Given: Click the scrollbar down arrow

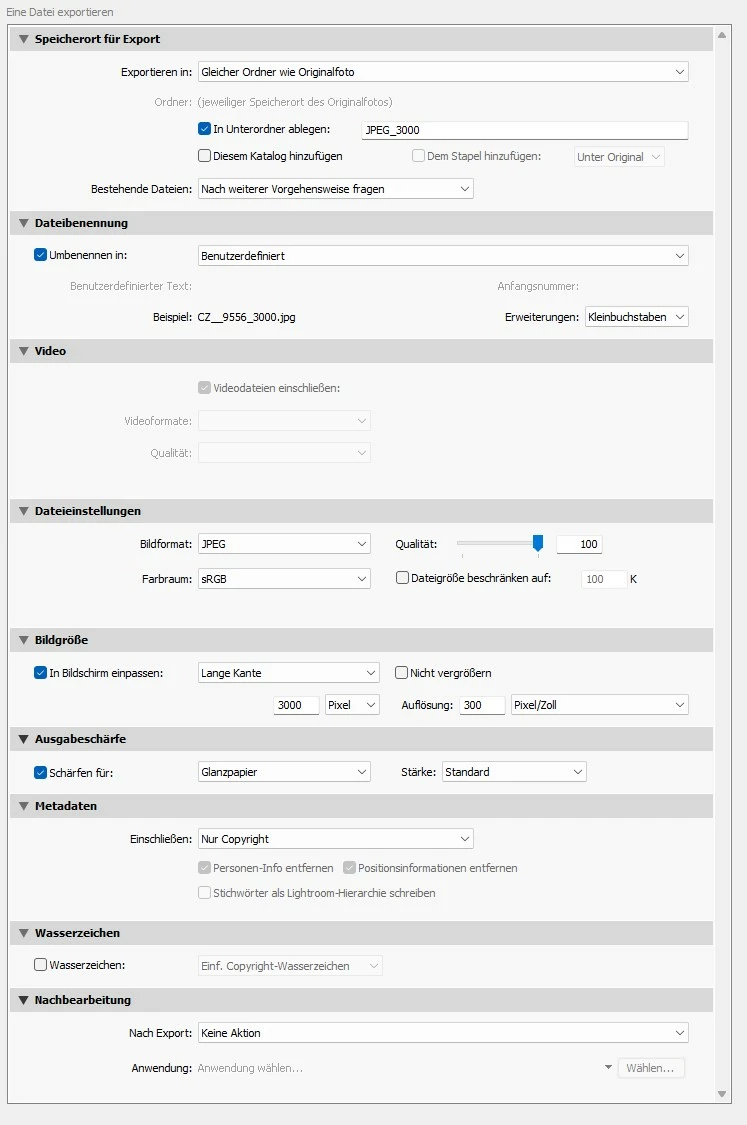Looking at the screenshot, I should pyautogui.click(x=722, y=1094).
